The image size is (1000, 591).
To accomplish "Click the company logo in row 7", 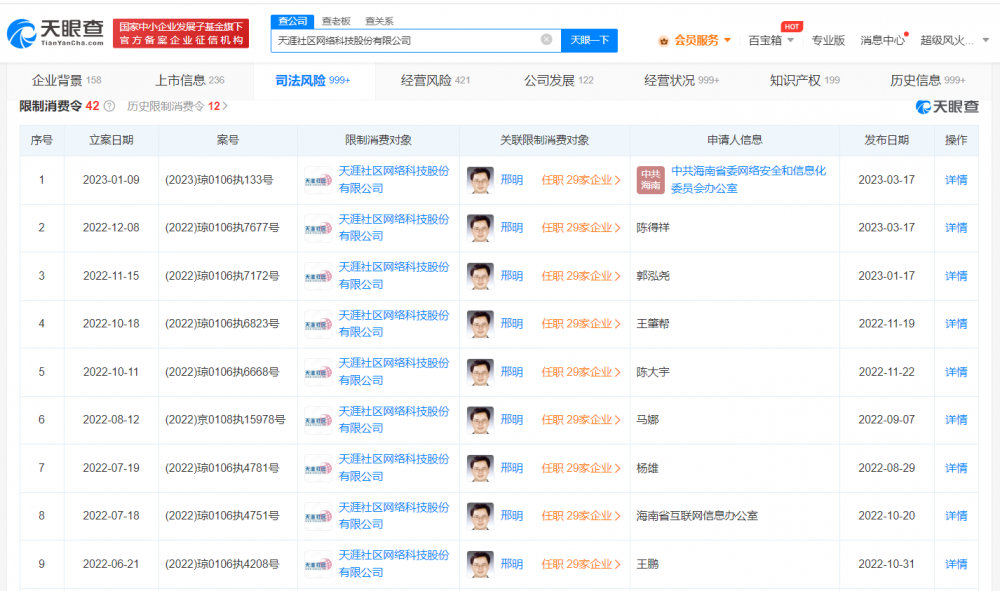I will [318, 469].
